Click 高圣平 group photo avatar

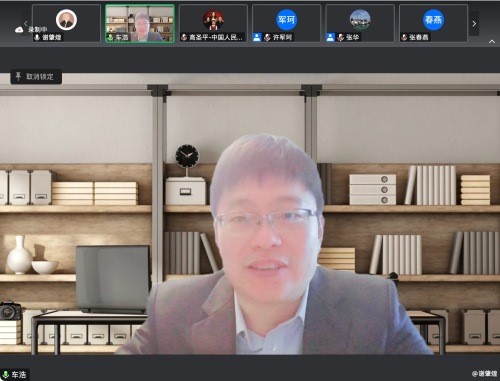(x=213, y=20)
